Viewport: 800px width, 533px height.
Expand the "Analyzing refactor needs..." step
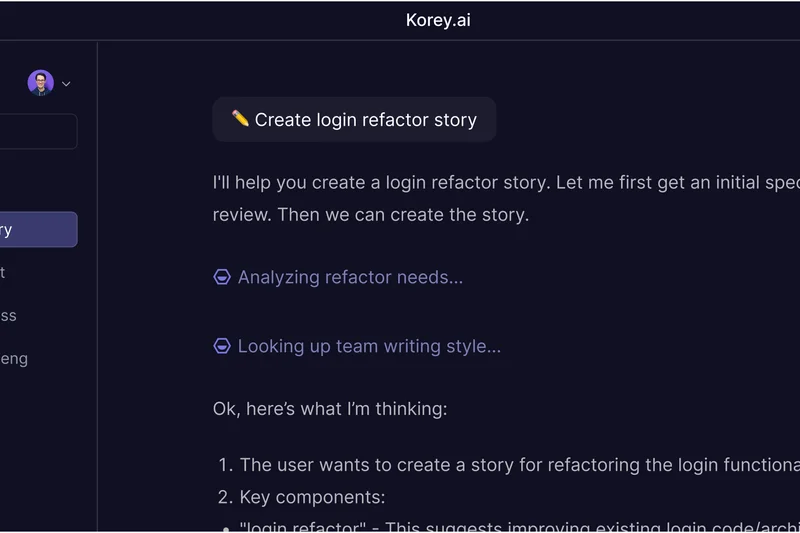[350, 277]
